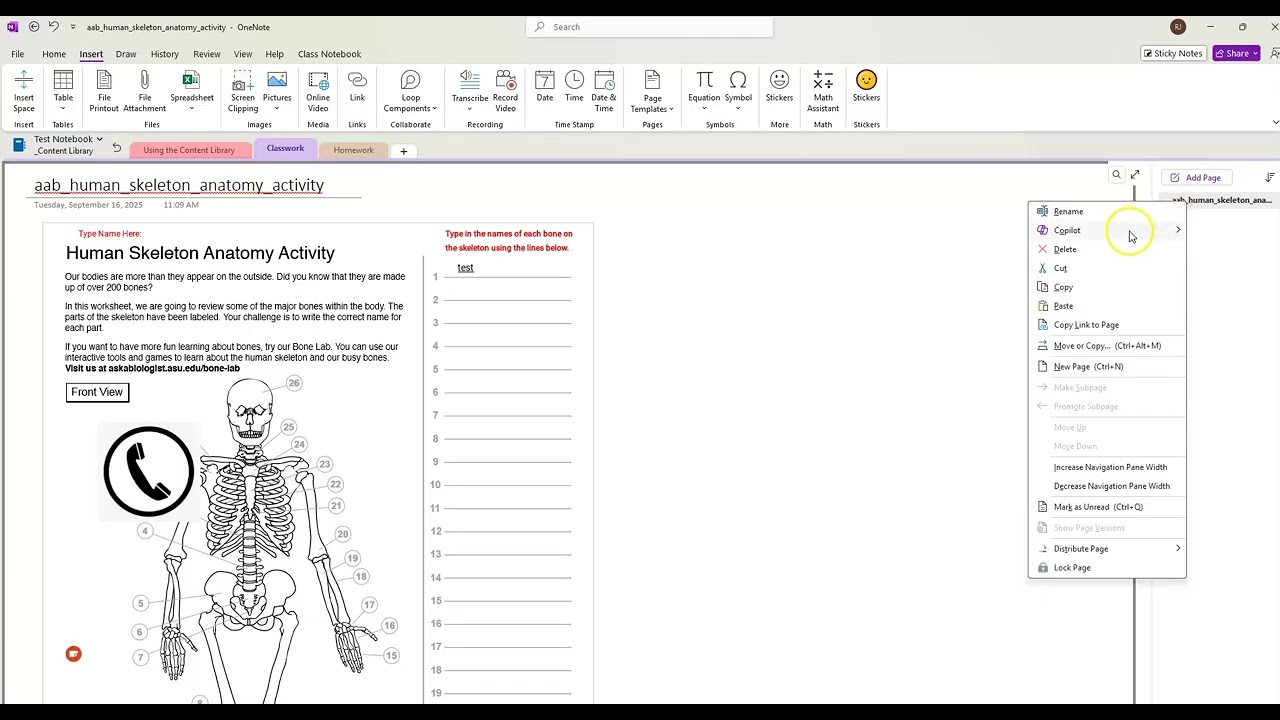Click the 'test' answer on line 1

[x=465, y=268]
